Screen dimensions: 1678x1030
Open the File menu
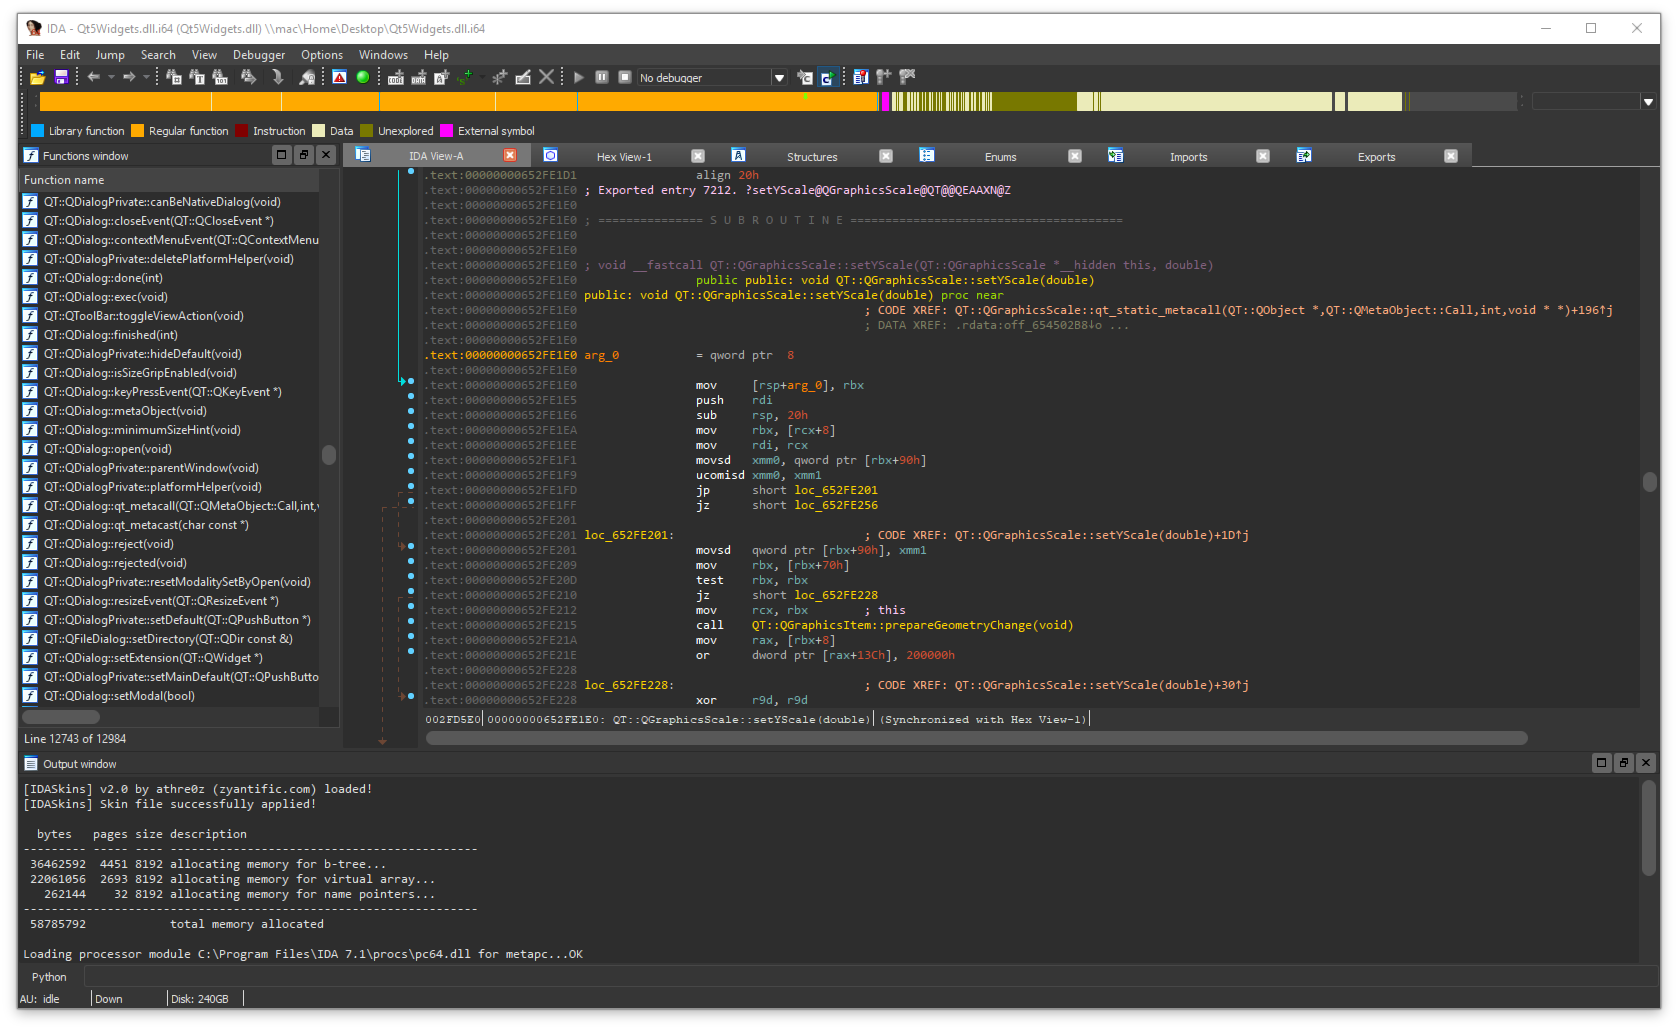[x=35, y=55]
